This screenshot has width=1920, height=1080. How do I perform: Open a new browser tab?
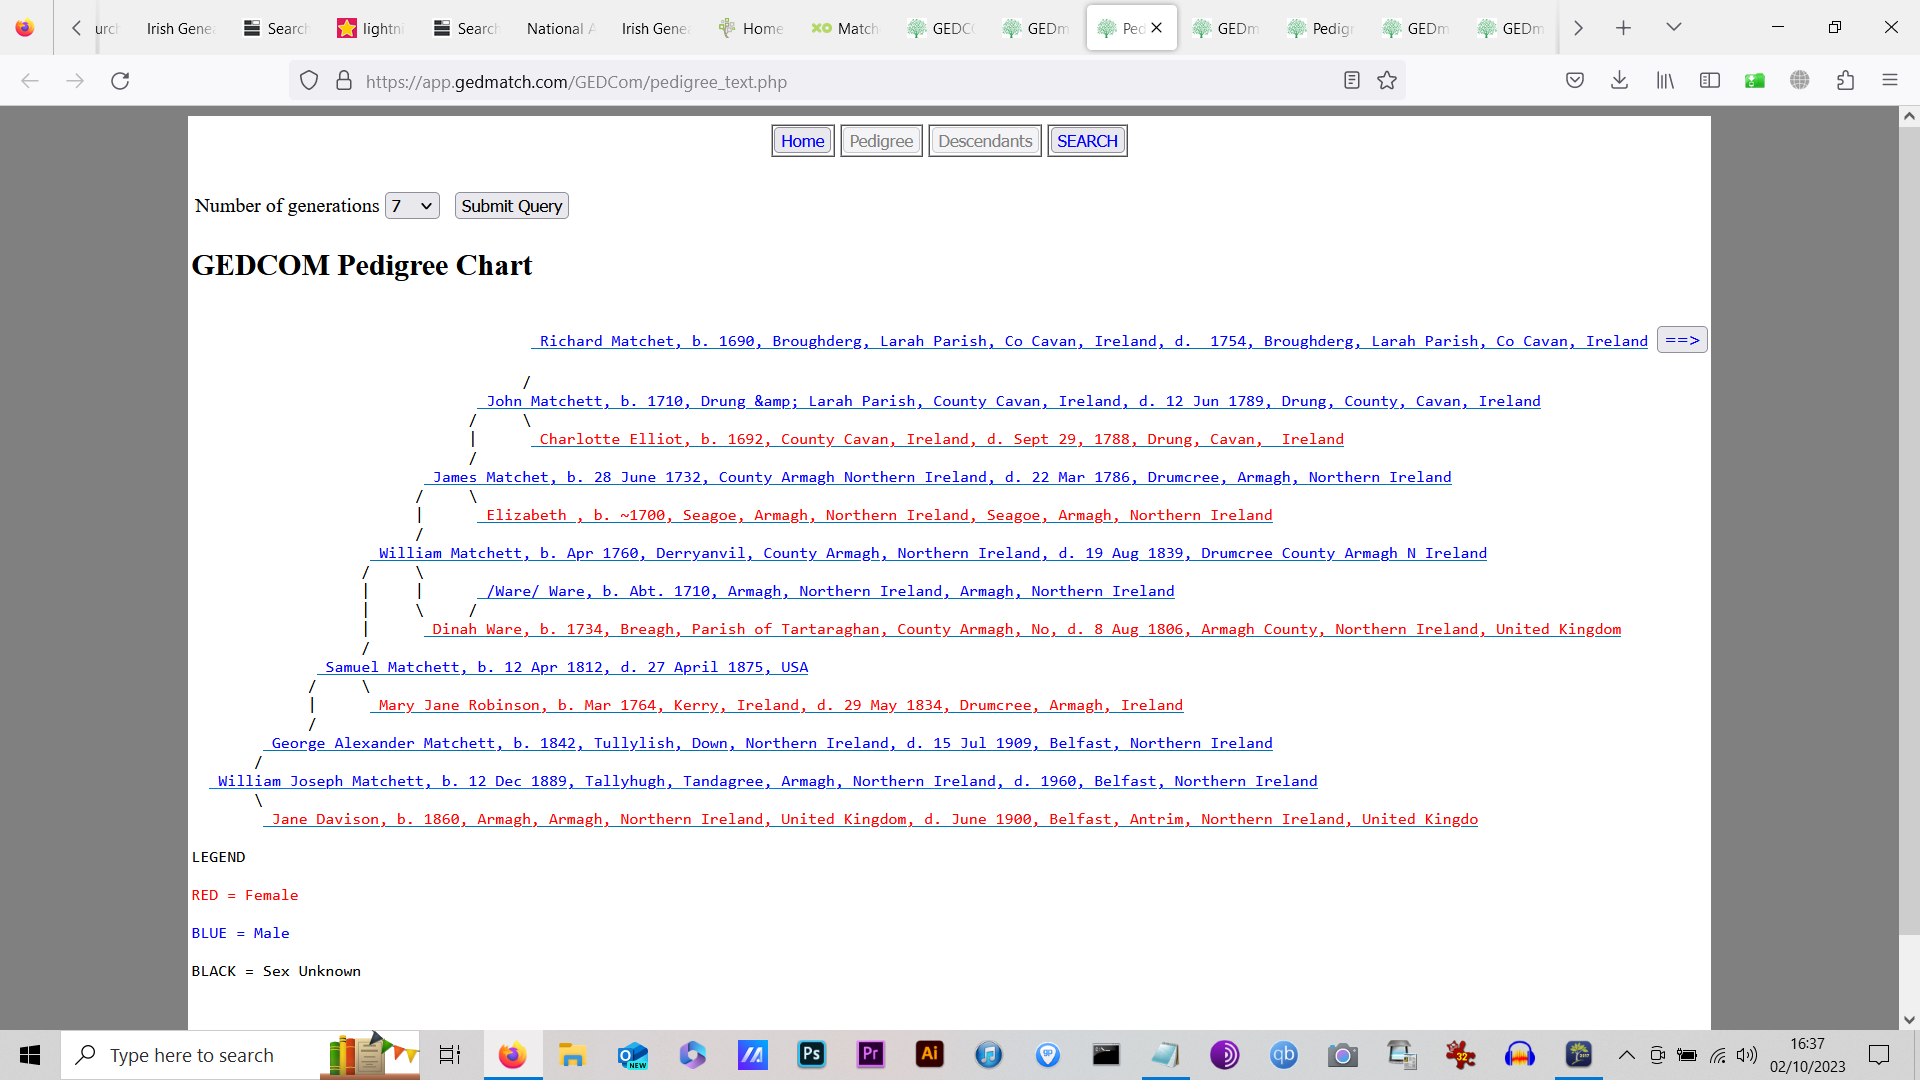1624,28
